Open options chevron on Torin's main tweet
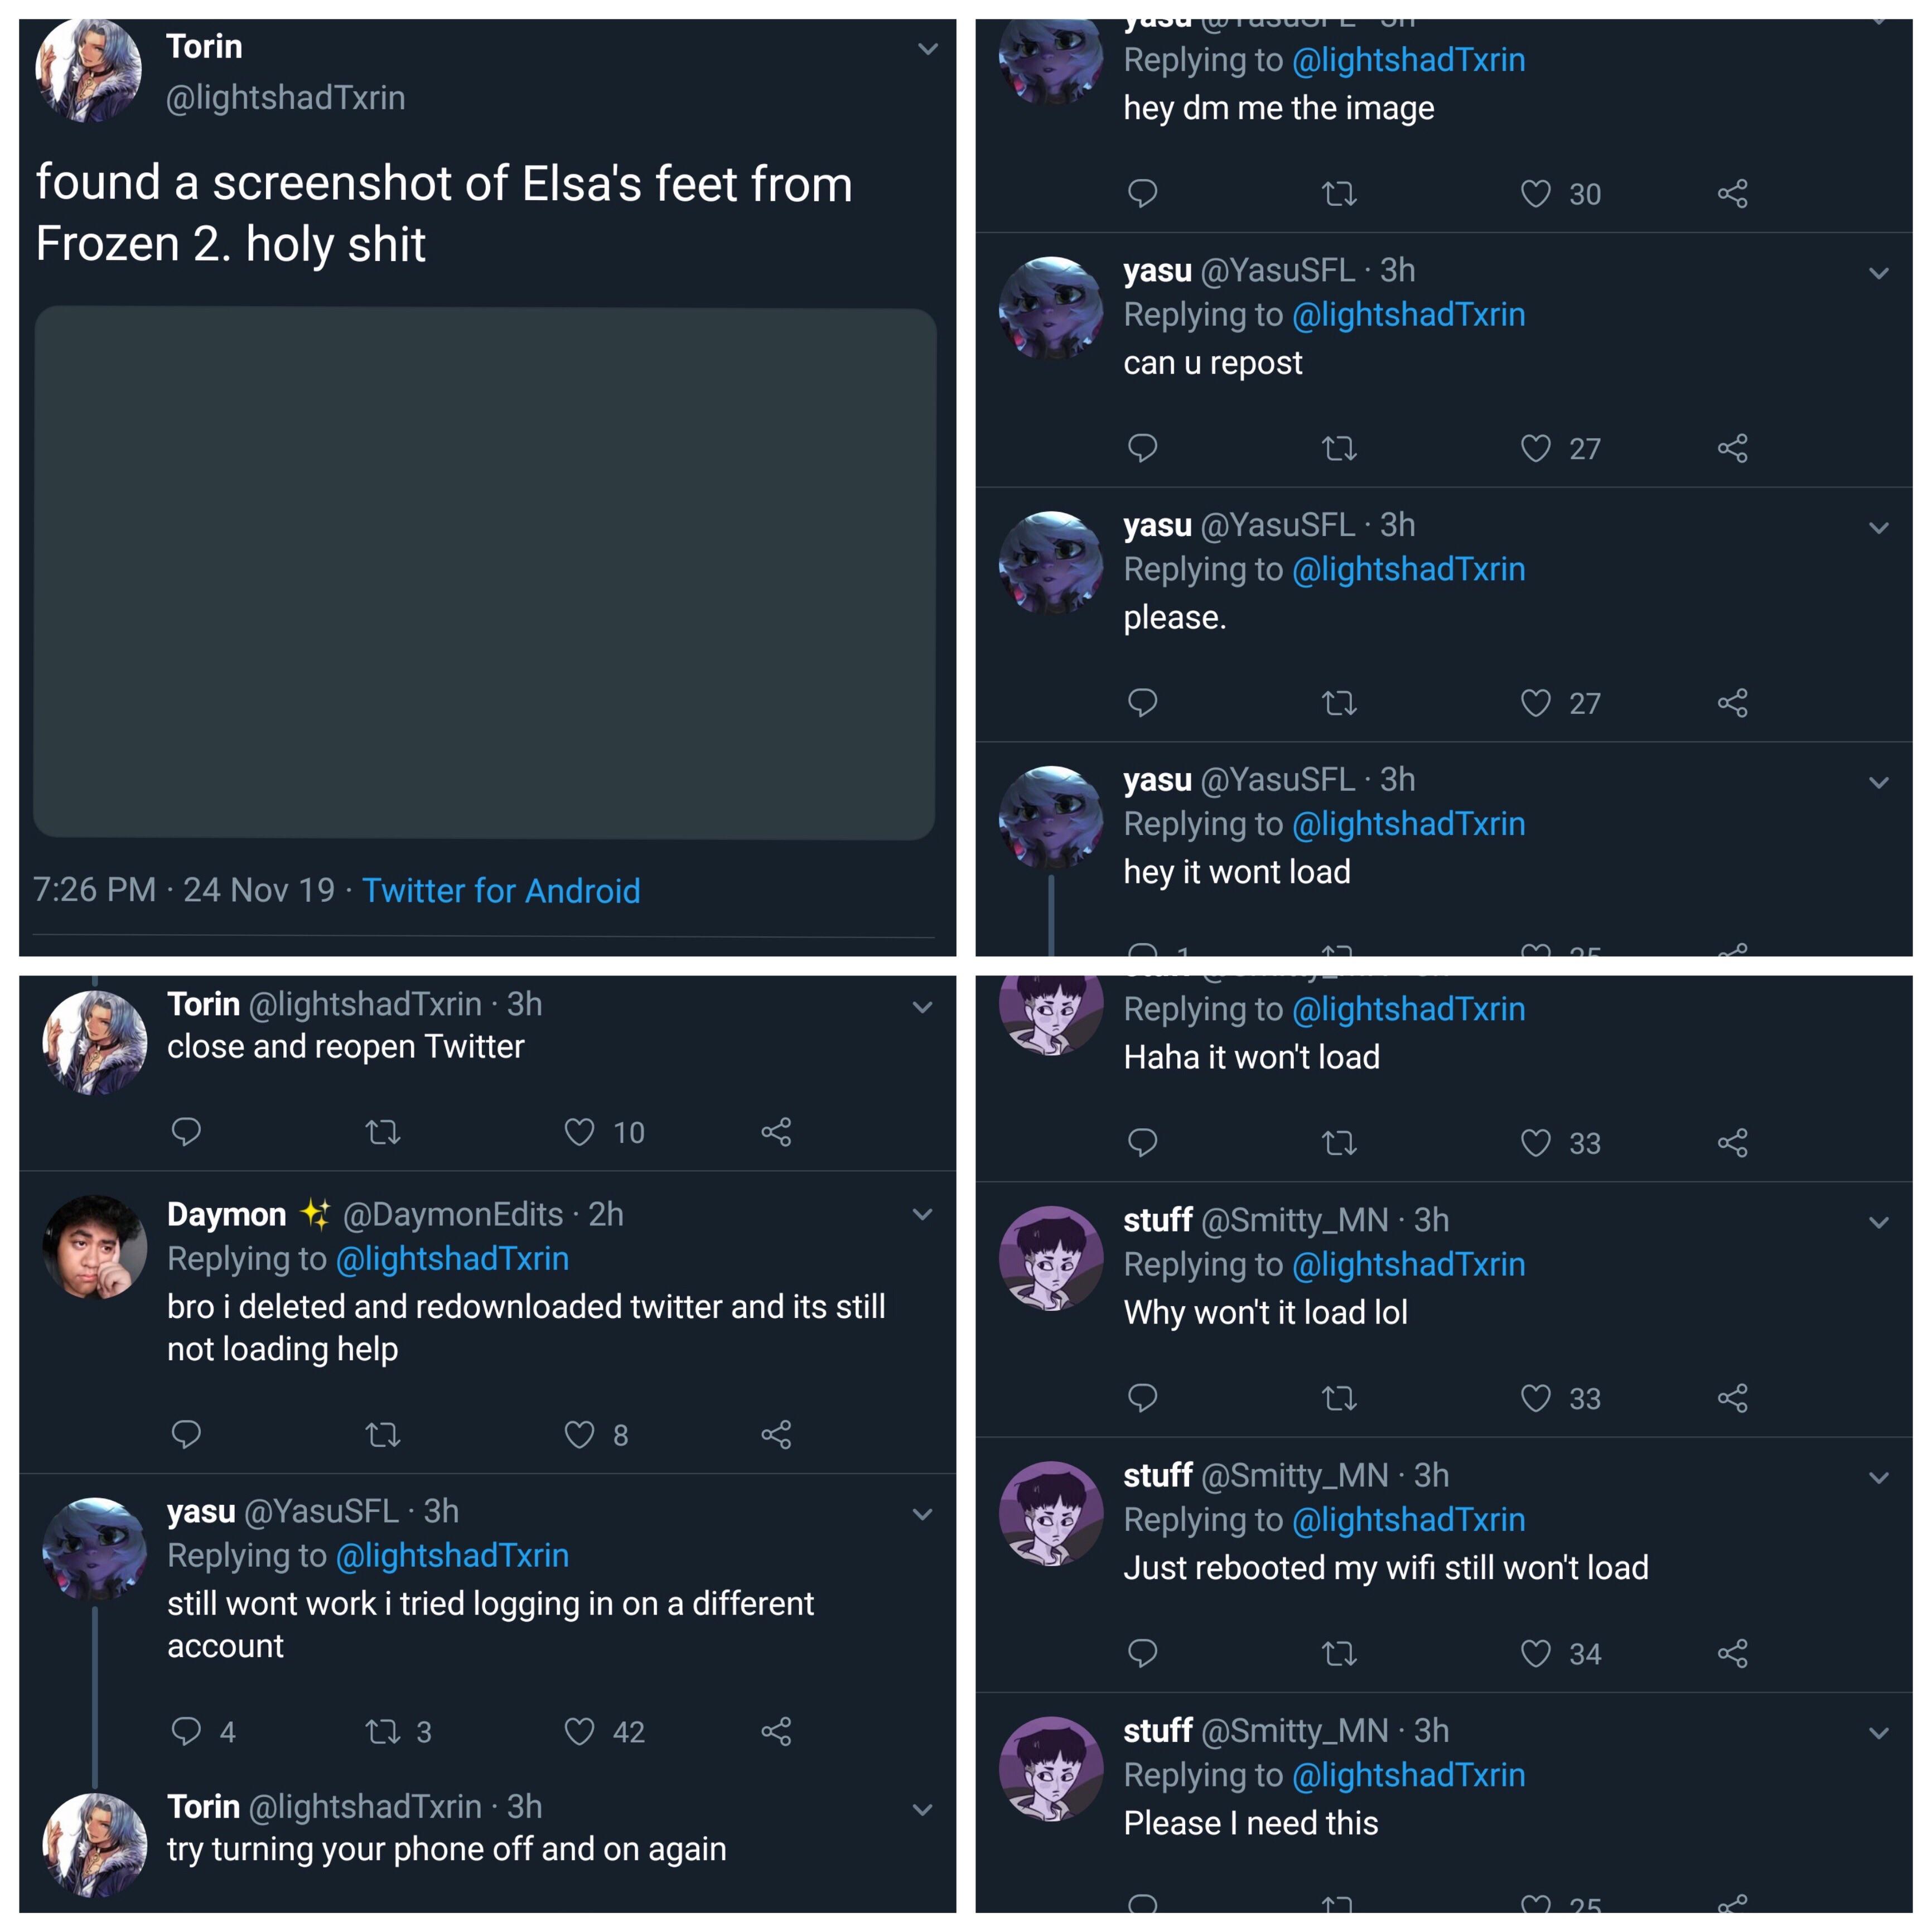 [927, 49]
